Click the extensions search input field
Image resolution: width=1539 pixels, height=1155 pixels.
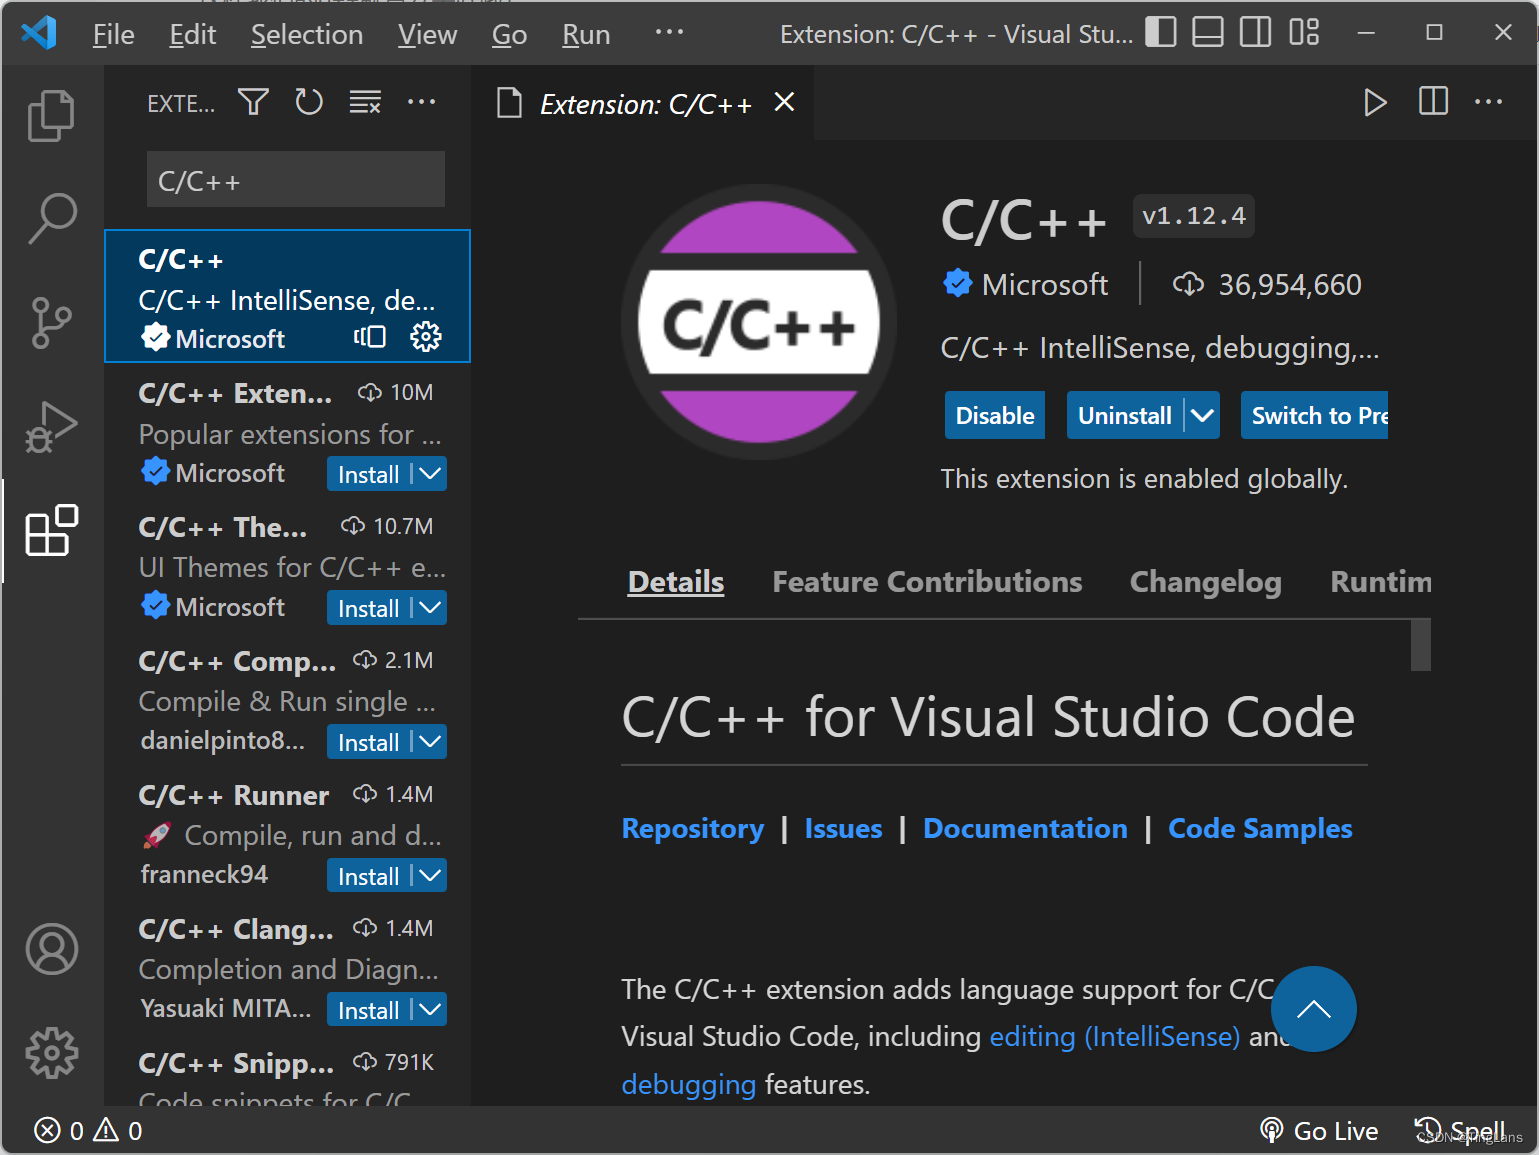(295, 181)
